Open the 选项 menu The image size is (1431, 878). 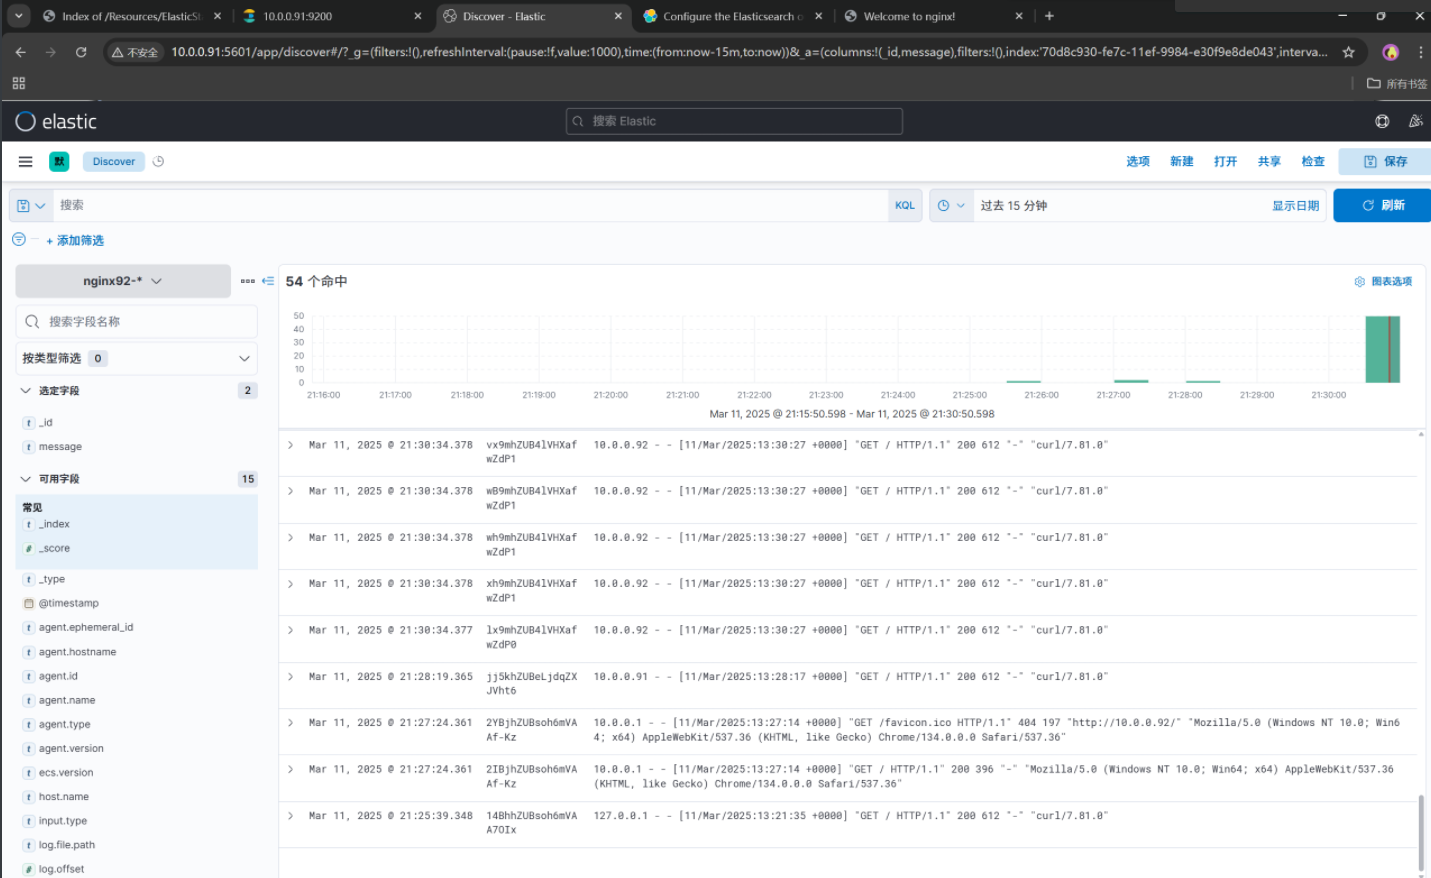click(1138, 161)
